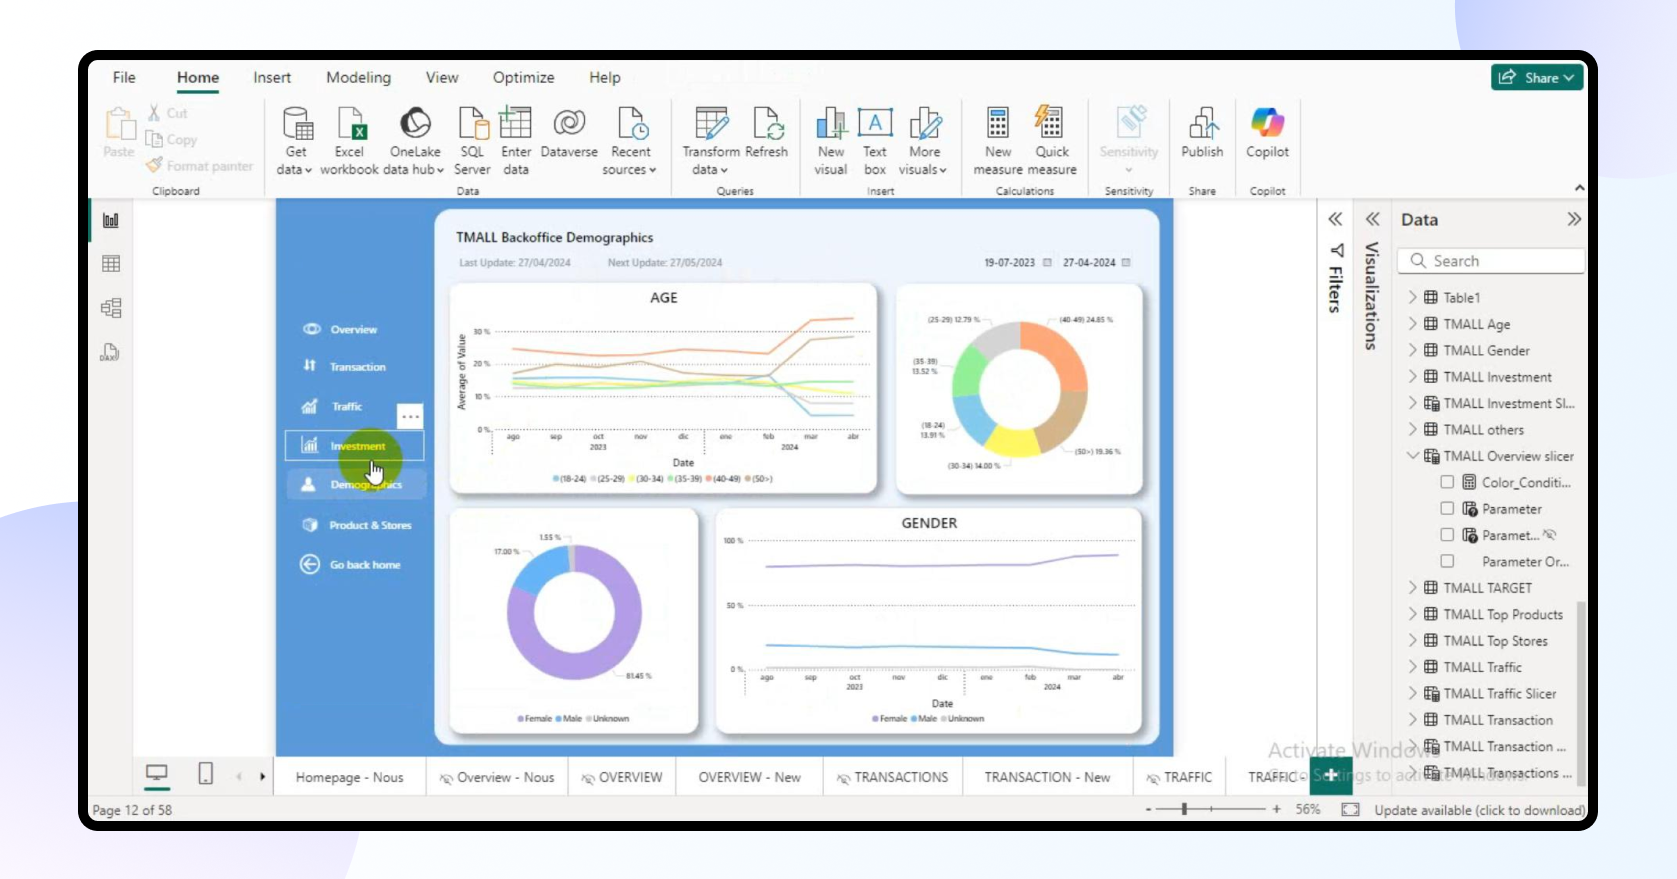
Task: Open the File menu
Action: coord(124,77)
